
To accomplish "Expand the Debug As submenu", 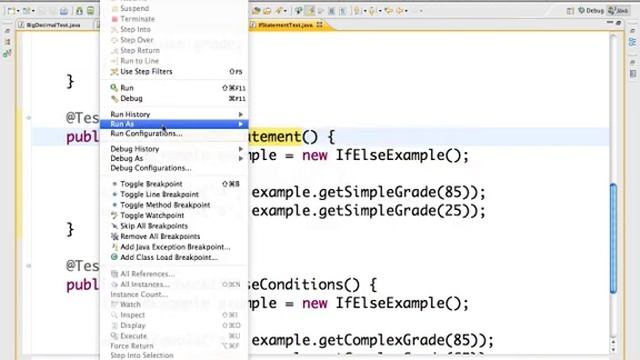I will click(174, 158).
